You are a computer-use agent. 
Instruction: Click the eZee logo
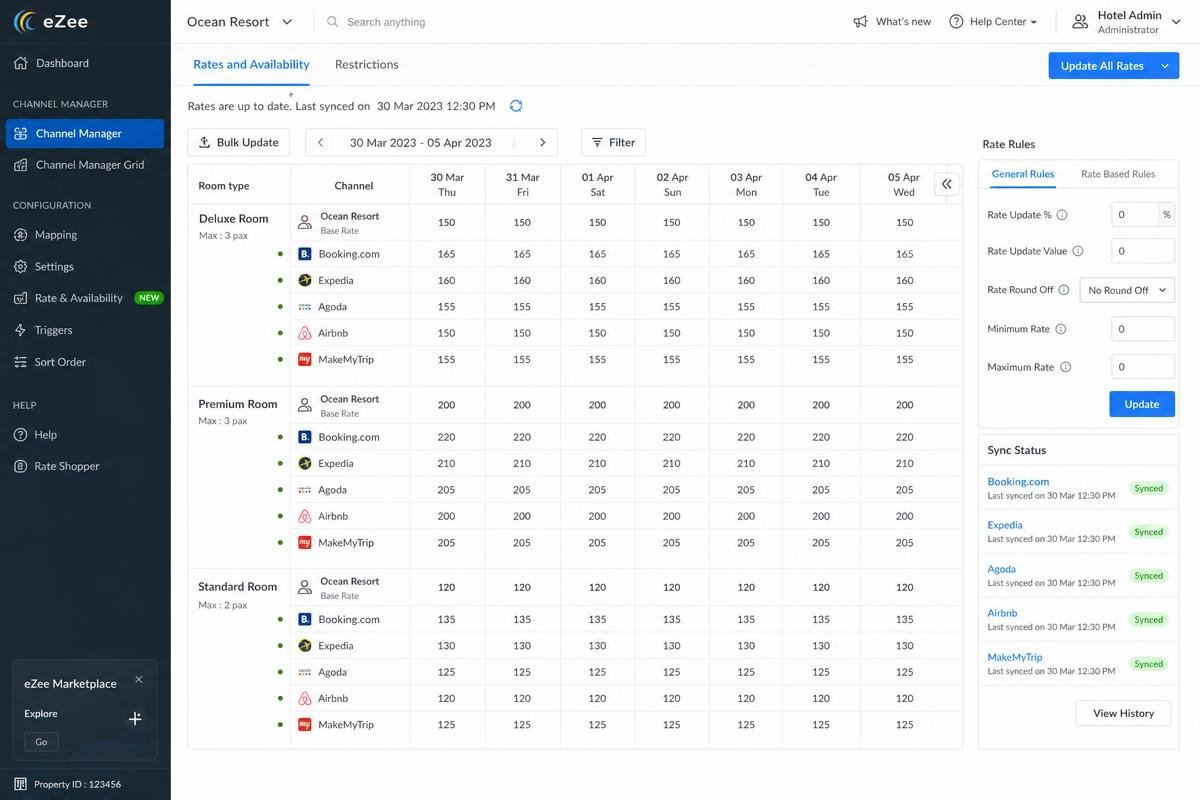(52, 22)
